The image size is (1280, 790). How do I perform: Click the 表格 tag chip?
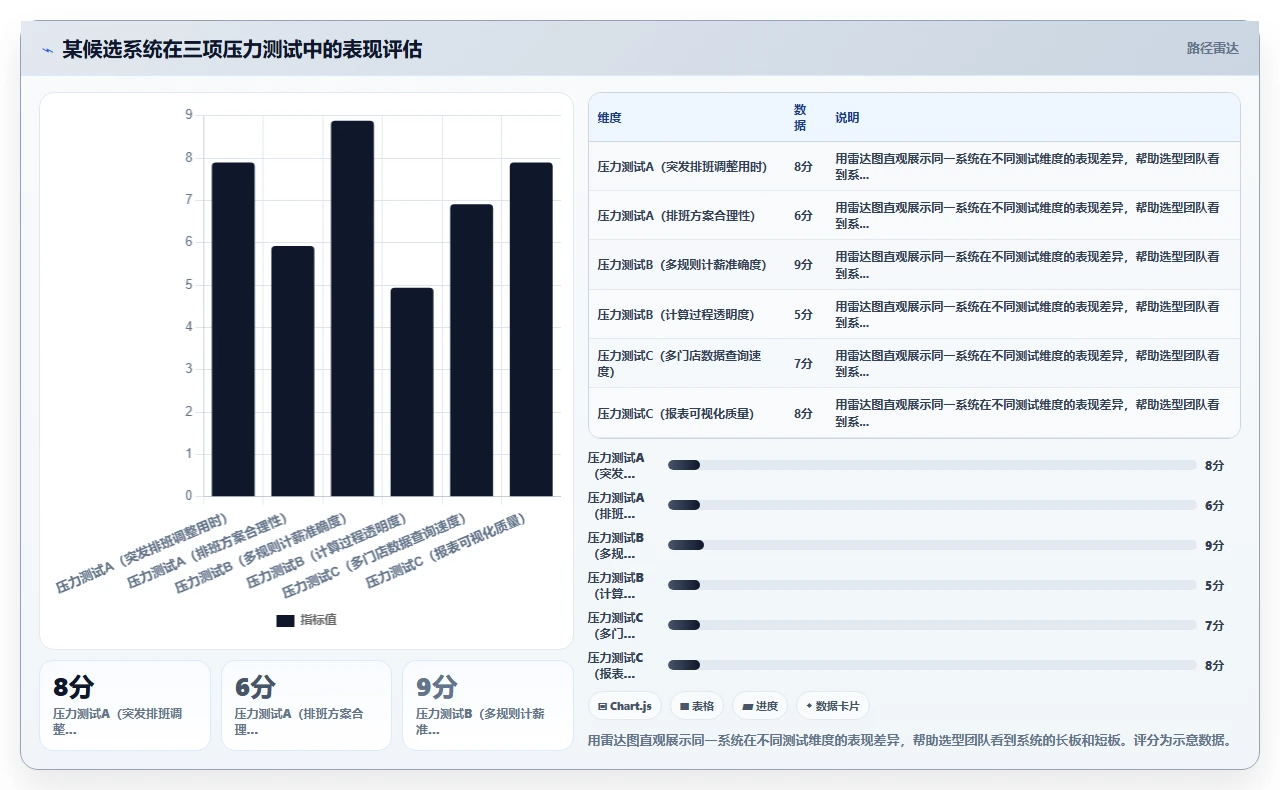point(697,706)
